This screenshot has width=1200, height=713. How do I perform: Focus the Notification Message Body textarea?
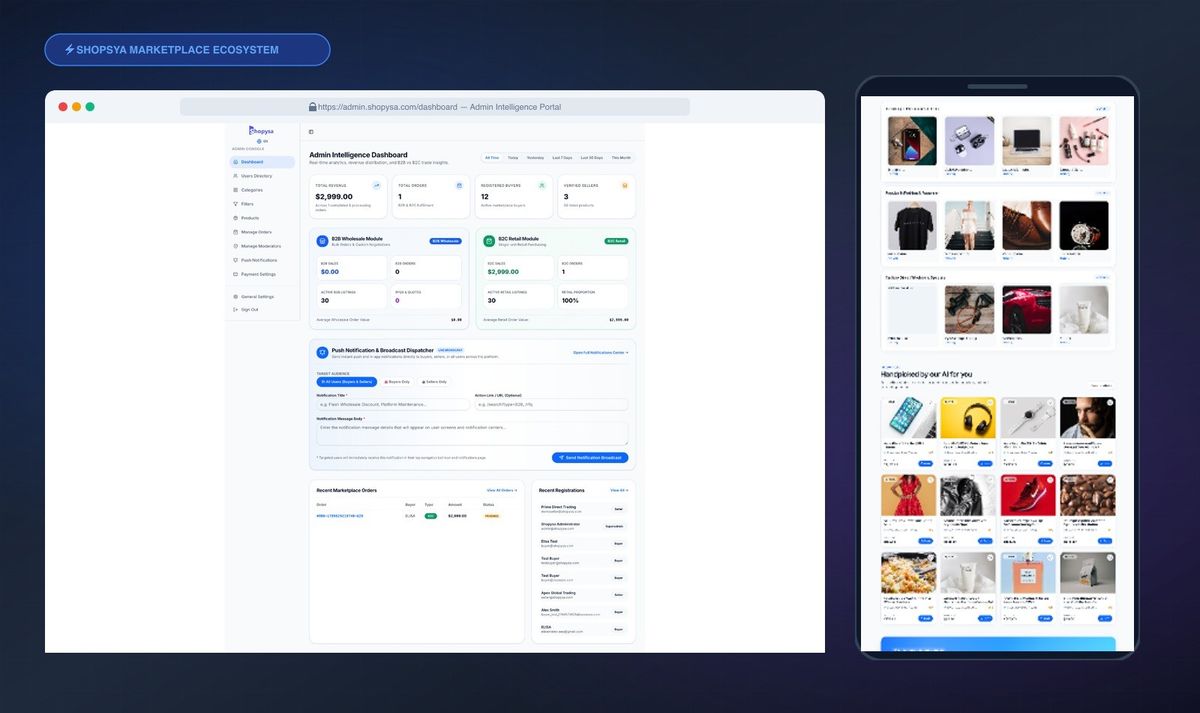[x=472, y=433]
